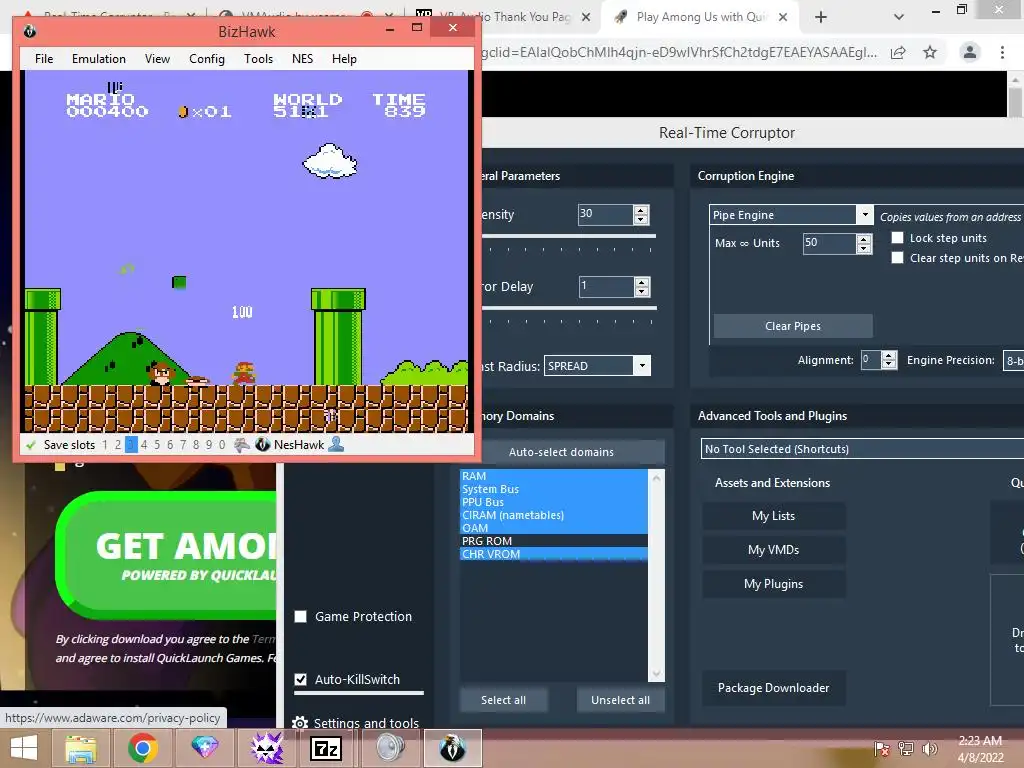The width and height of the screenshot is (1024, 768).
Task: Open My Plugins button
Action: point(774,584)
